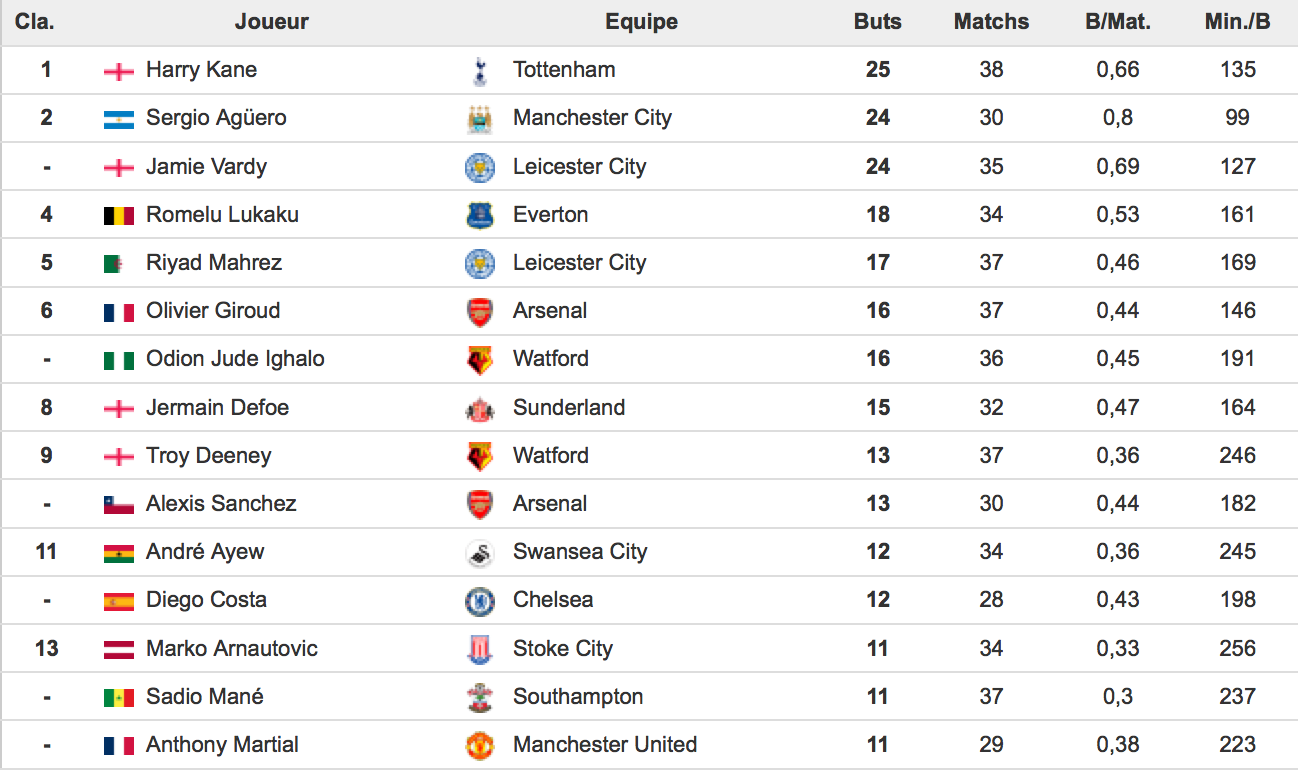Viewport: 1298px width, 770px height.
Task: Open Jamie Vardy player link
Action: pyautogui.click(x=206, y=166)
